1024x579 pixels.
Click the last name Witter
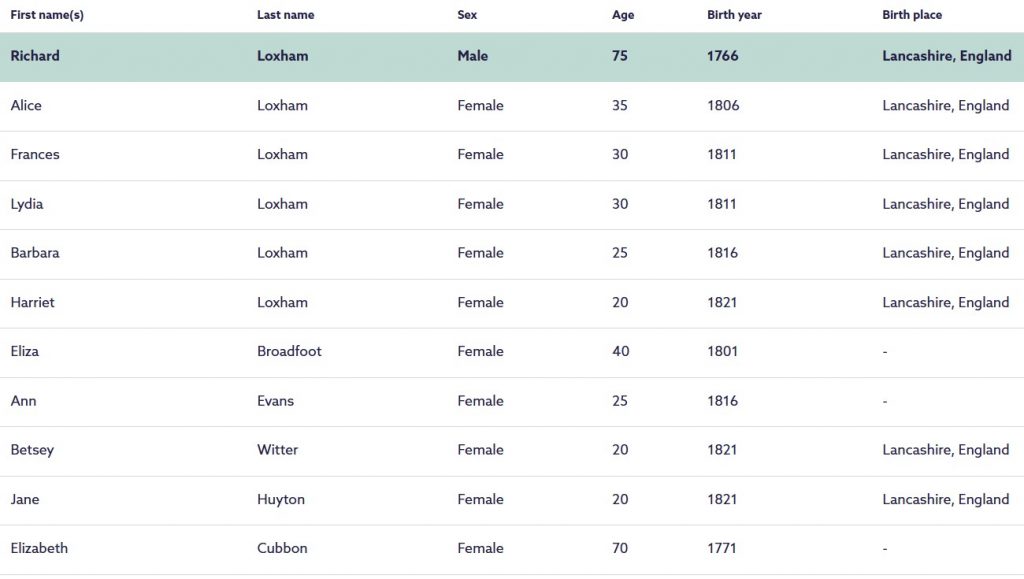[277, 450]
